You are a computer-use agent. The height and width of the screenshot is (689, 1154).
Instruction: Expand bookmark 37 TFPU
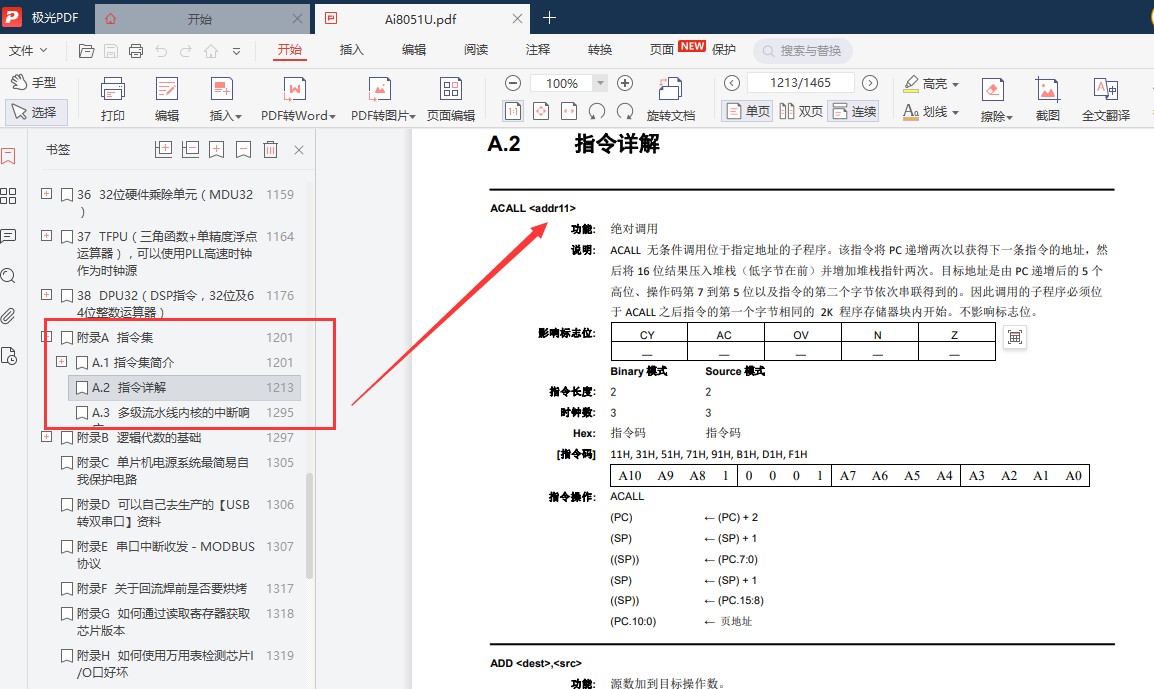[46, 236]
